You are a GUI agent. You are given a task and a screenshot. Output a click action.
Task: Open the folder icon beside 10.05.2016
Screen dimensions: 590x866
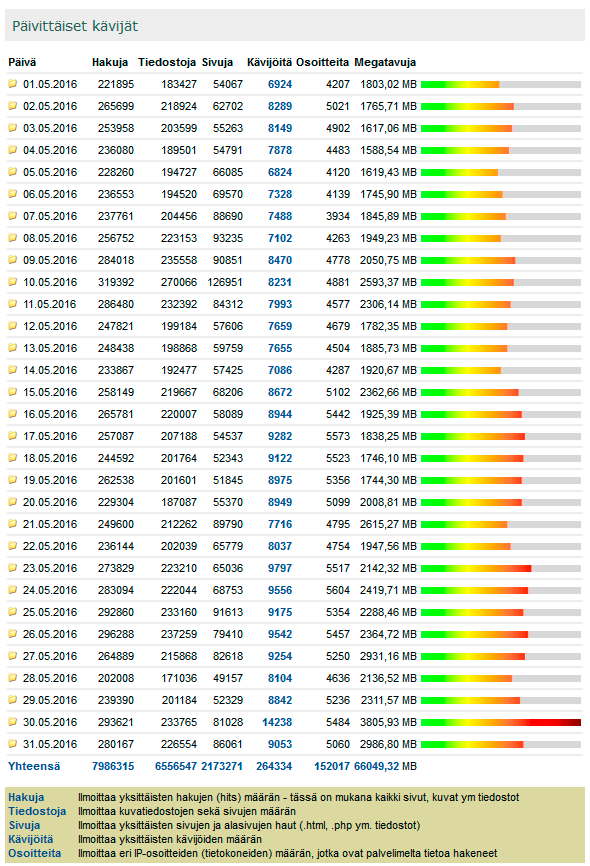[13, 282]
